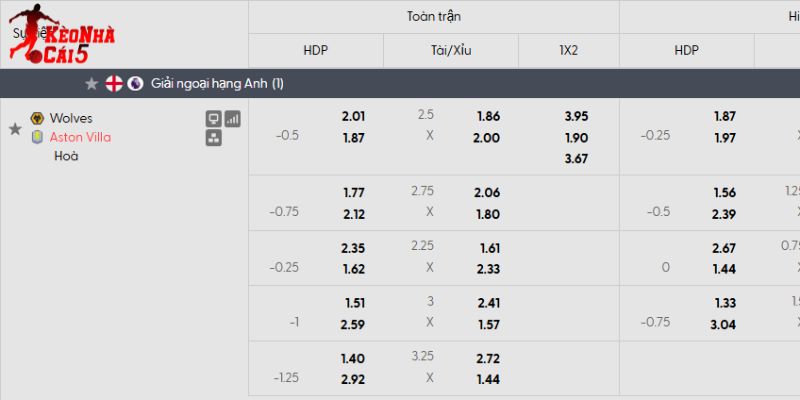Click the Wolves club crest
800x400 pixels.
click(x=38, y=118)
